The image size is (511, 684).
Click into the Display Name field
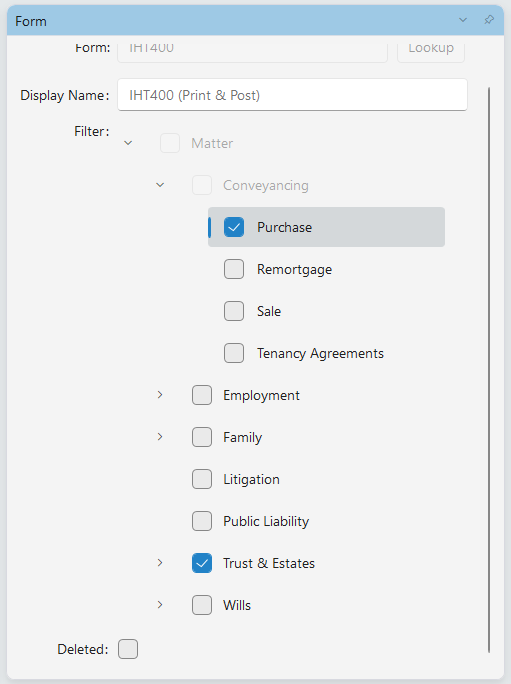point(292,95)
